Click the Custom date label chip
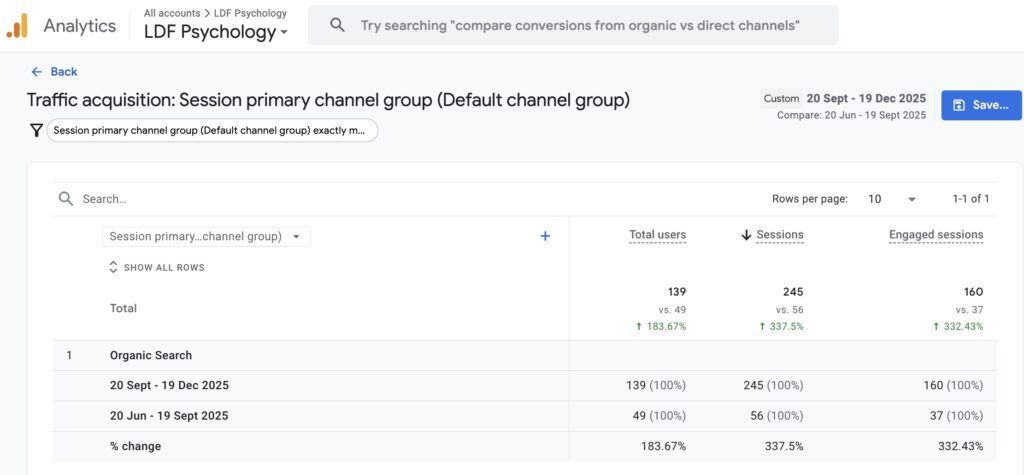 click(782, 99)
